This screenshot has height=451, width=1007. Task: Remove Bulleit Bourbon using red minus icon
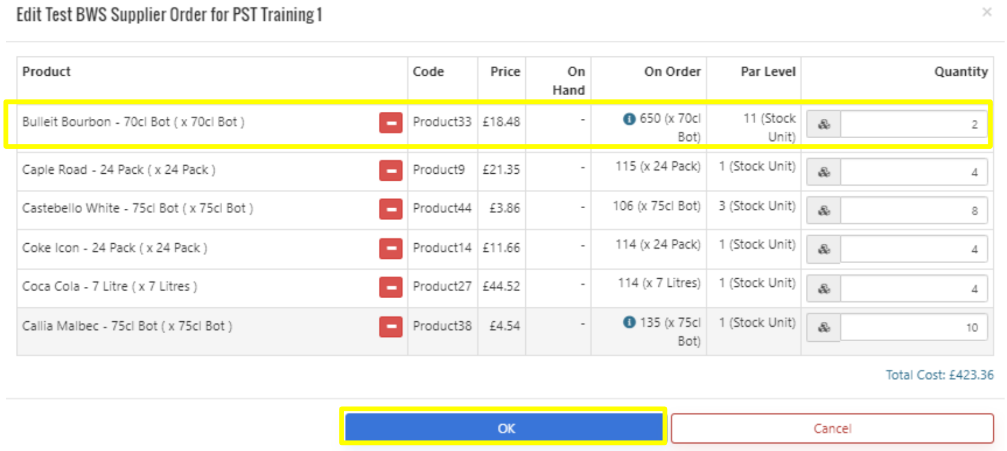point(390,123)
